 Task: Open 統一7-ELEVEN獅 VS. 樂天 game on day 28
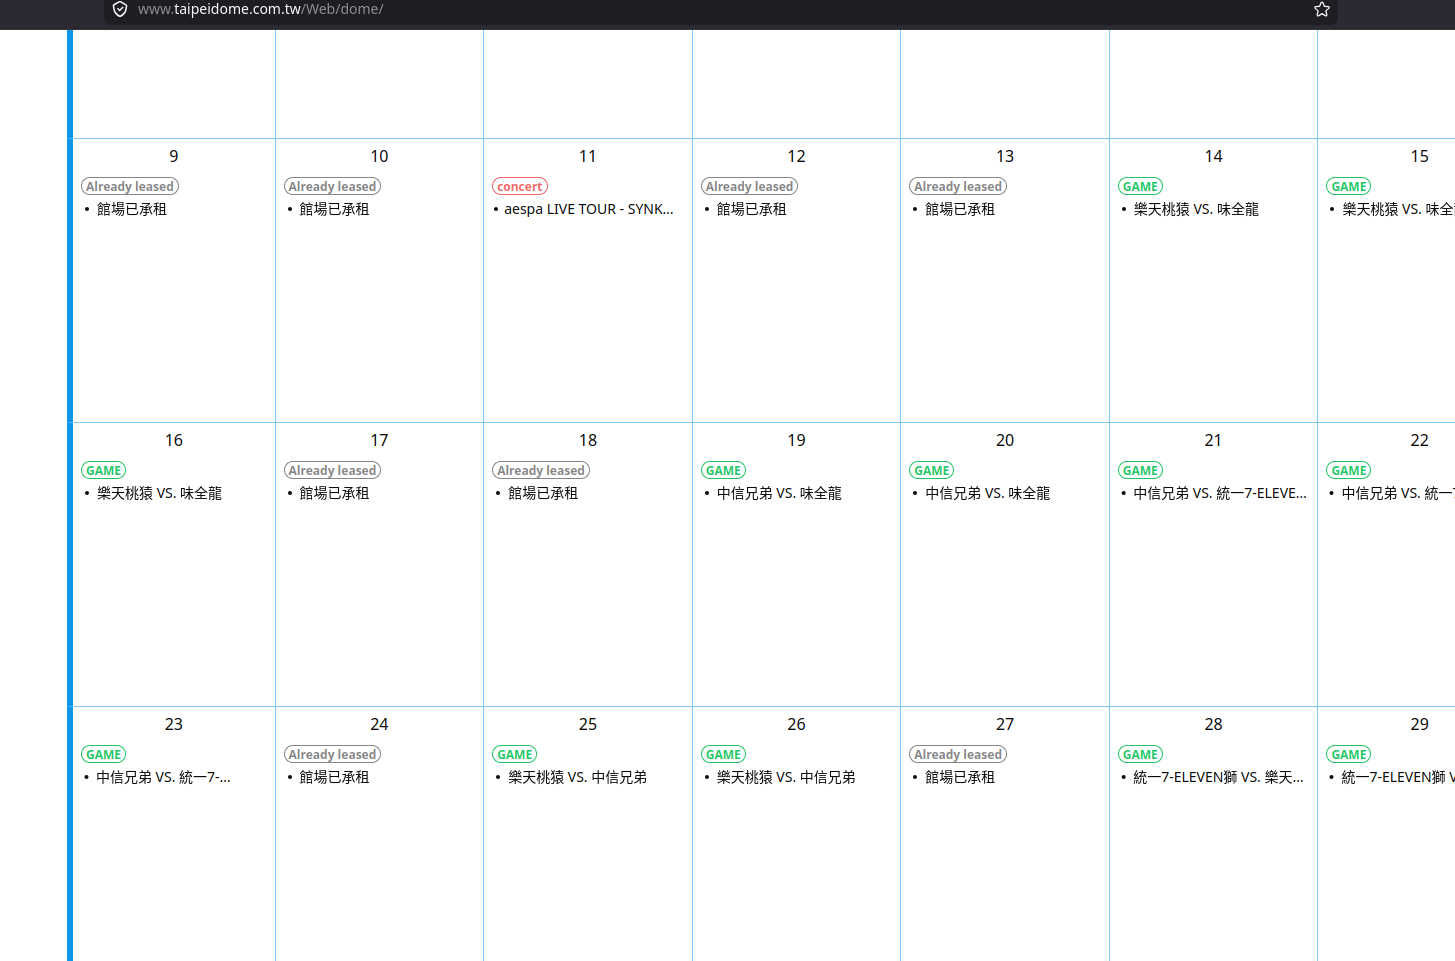(1218, 777)
